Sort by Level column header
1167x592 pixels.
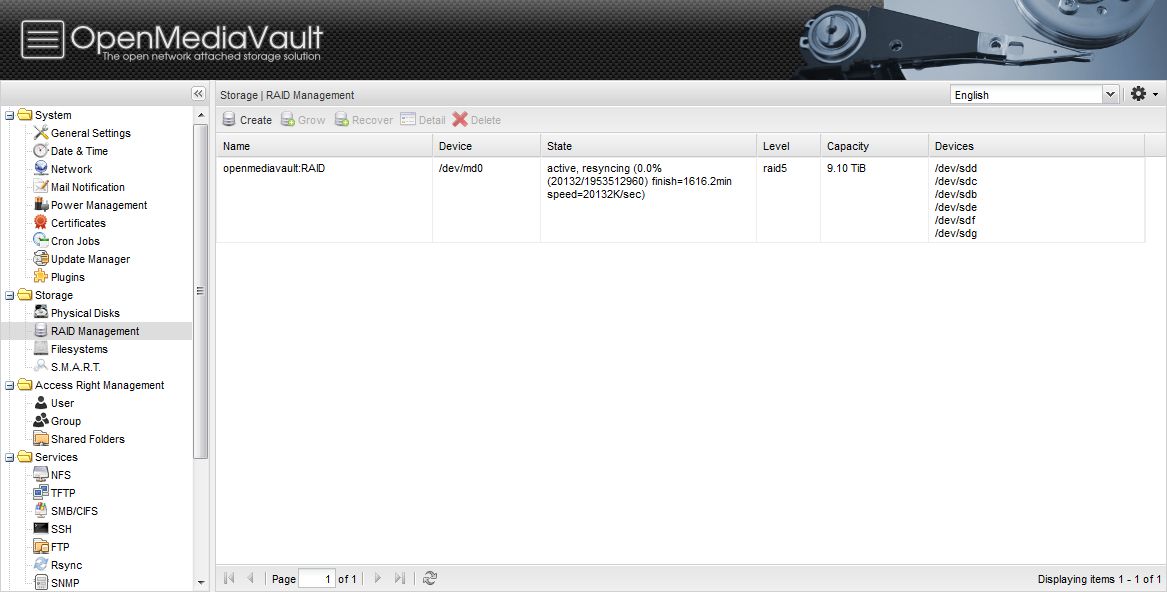coord(788,146)
